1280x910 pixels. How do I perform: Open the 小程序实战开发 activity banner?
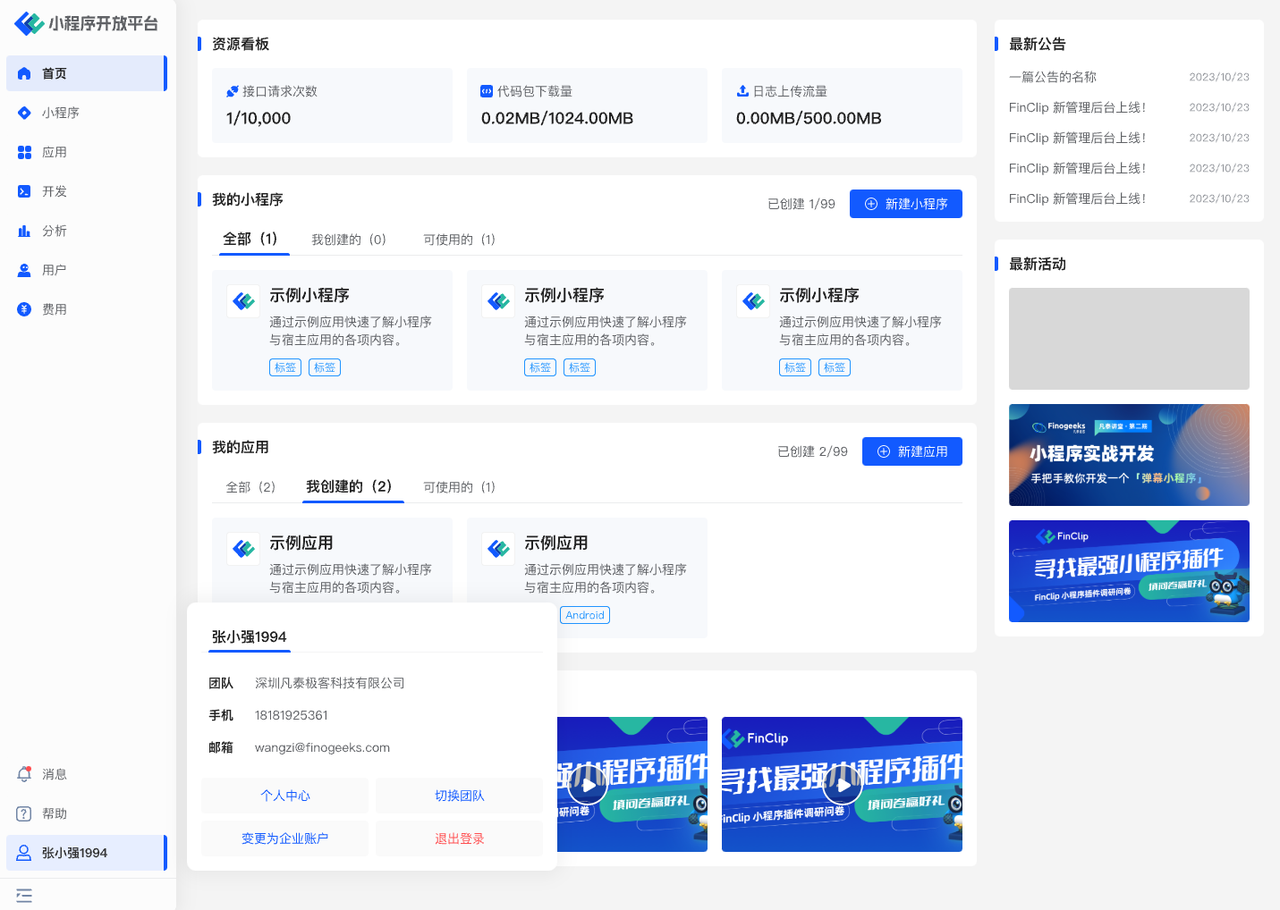[x=1128, y=455]
